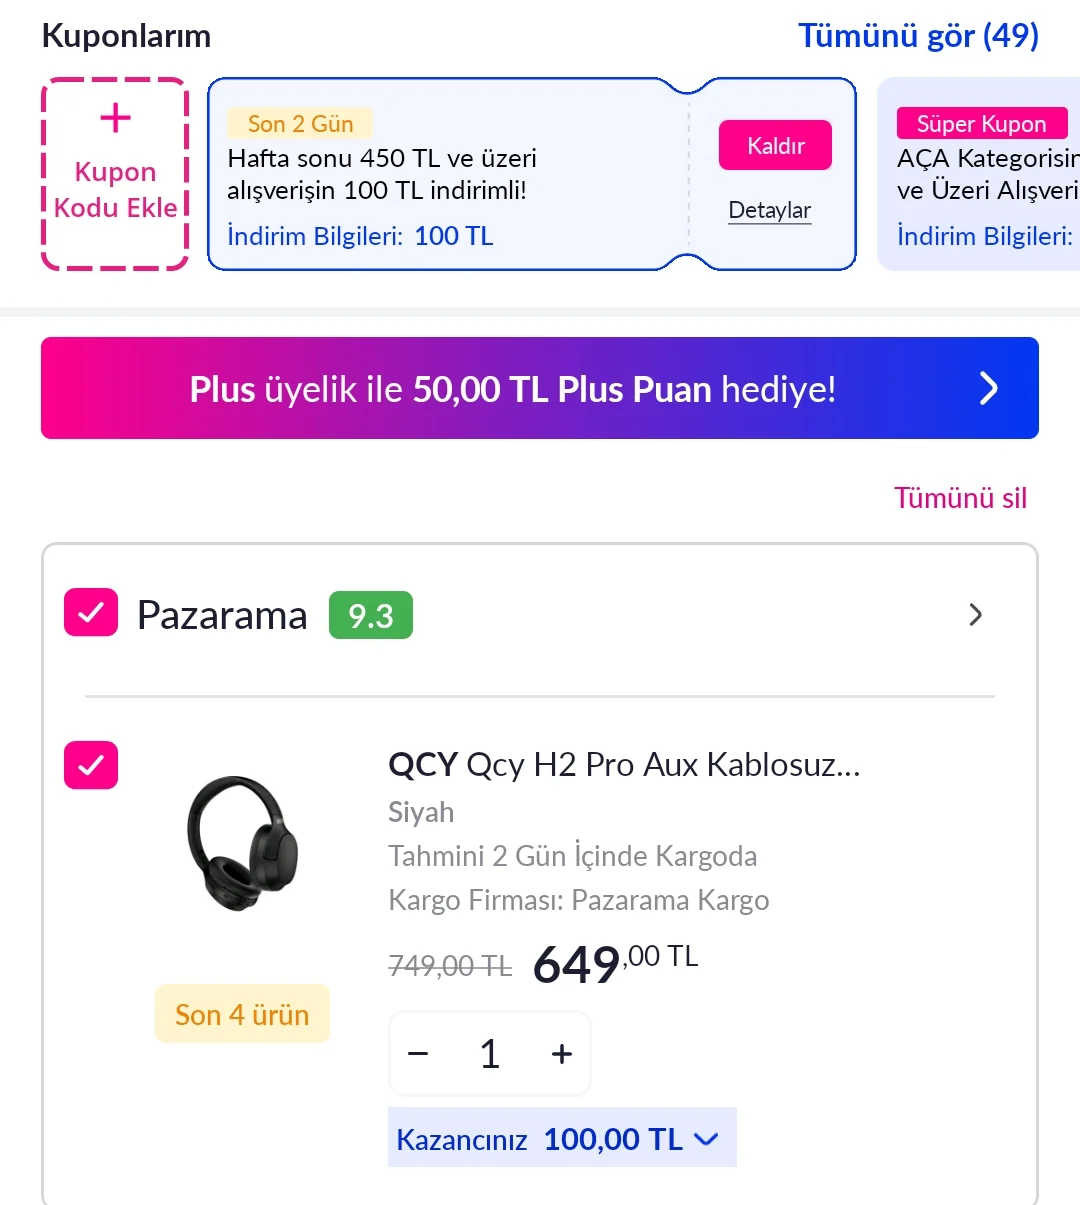Expand the Kazancınız 100,00 TL dropdown

click(x=706, y=1139)
